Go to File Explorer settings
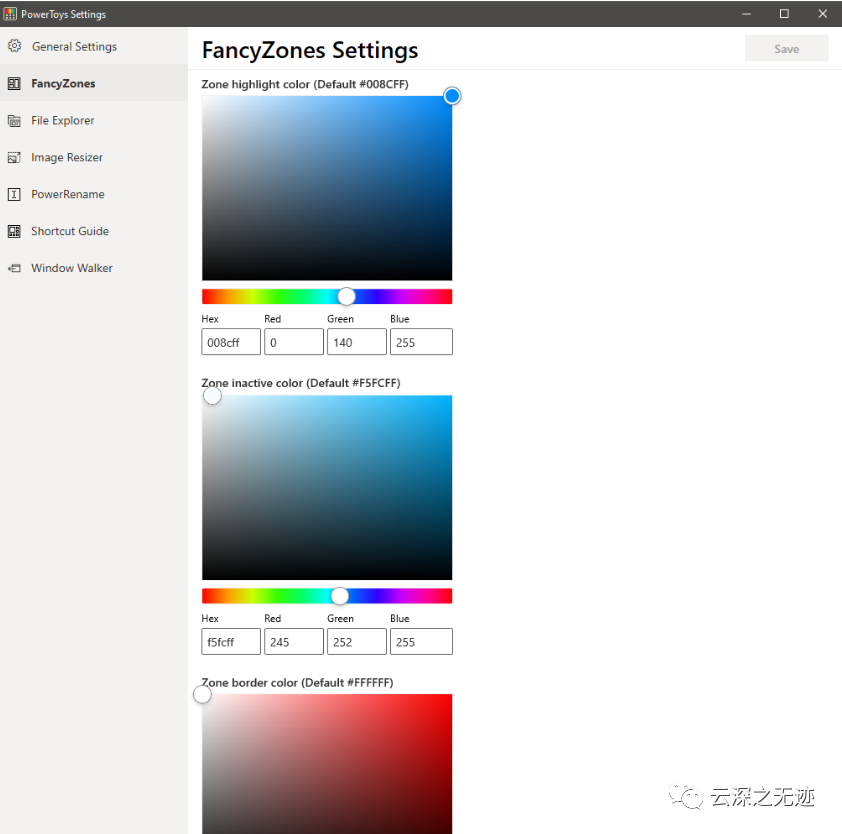This screenshot has width=842, height=834. 94,120
